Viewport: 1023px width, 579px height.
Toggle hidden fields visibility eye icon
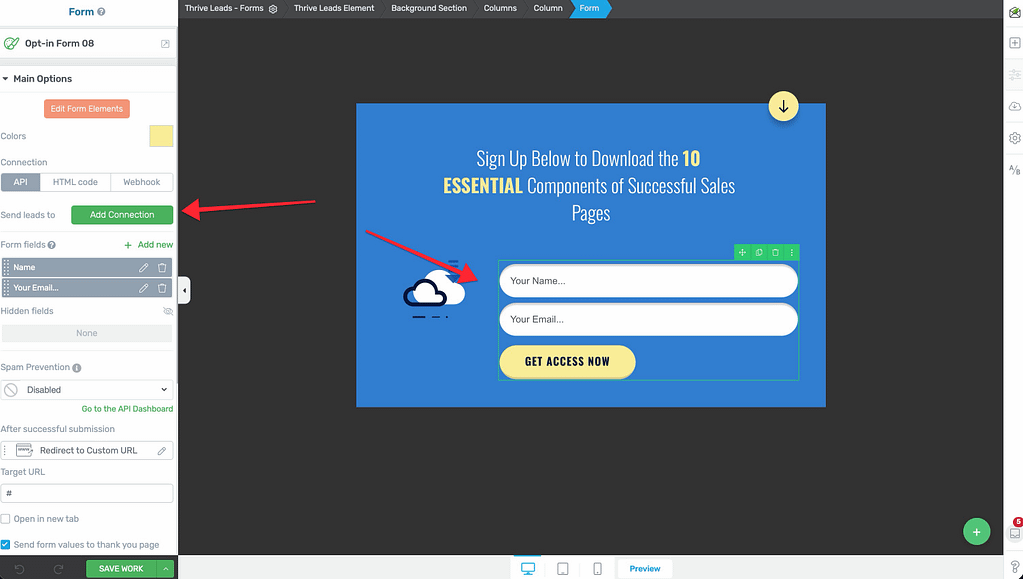point(167,311)
